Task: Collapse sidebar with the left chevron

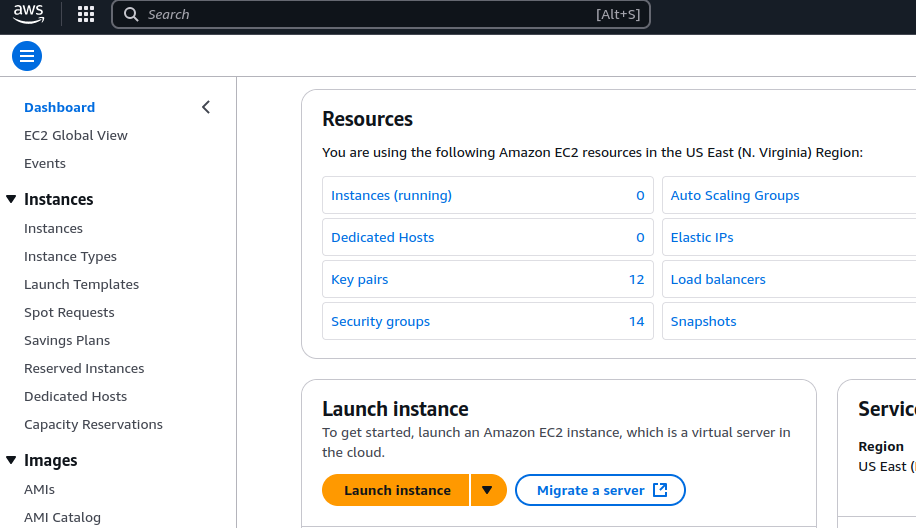Action: tap(206, 107)
